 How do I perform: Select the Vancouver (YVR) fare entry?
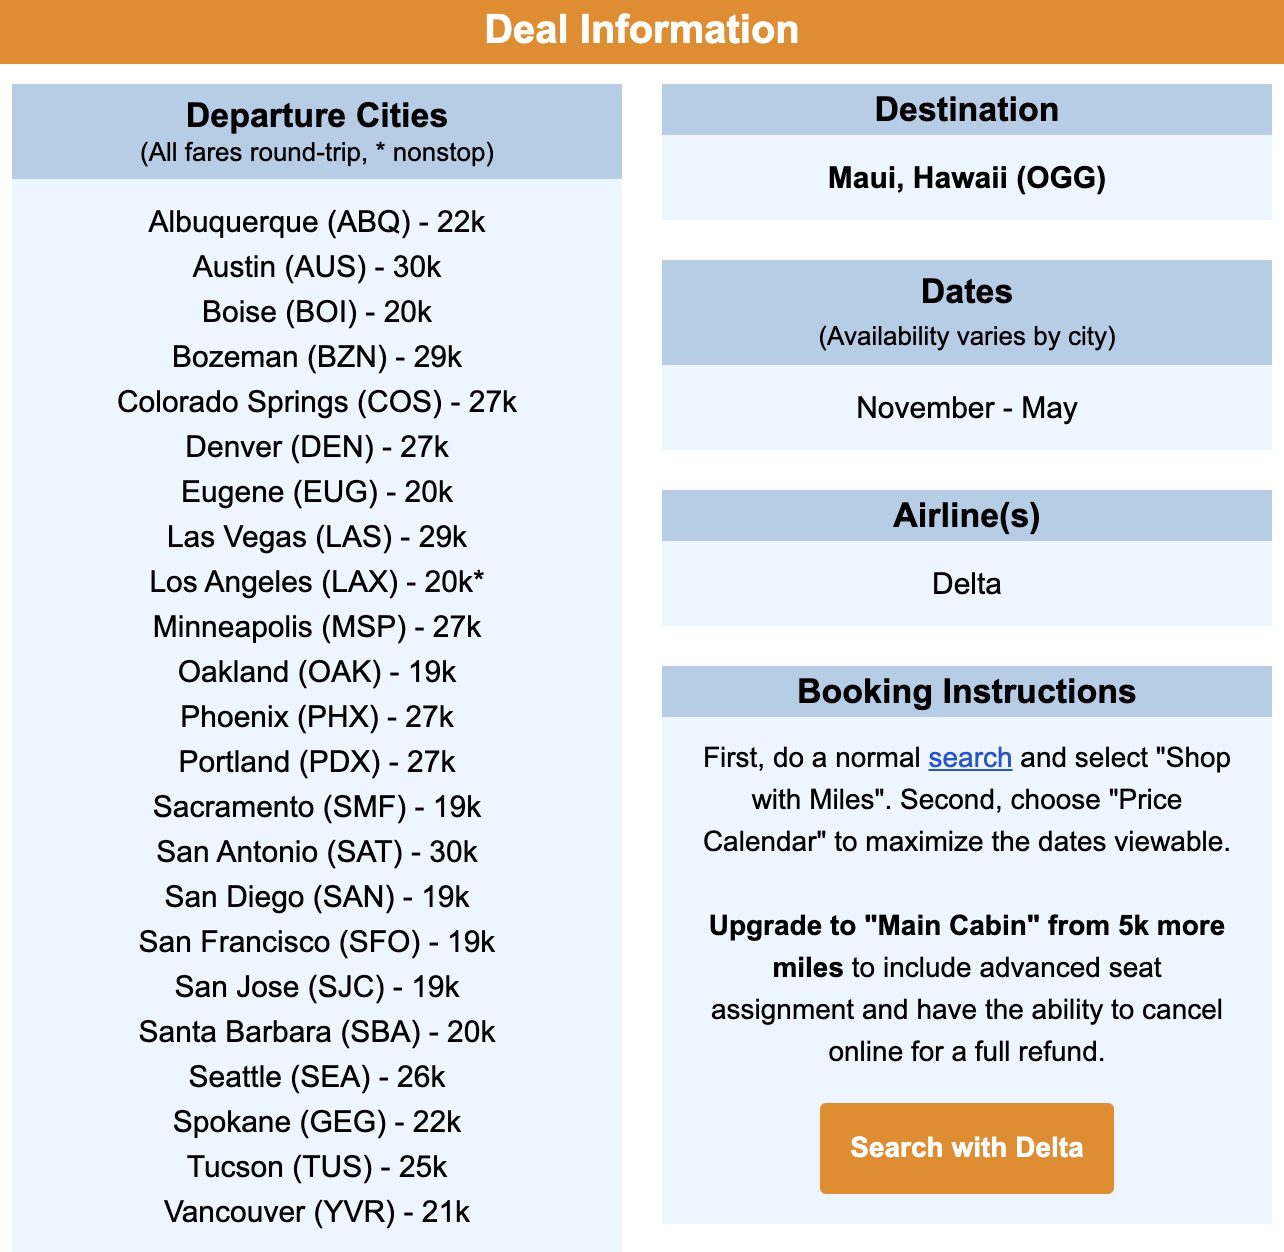tap(317, 1212)
